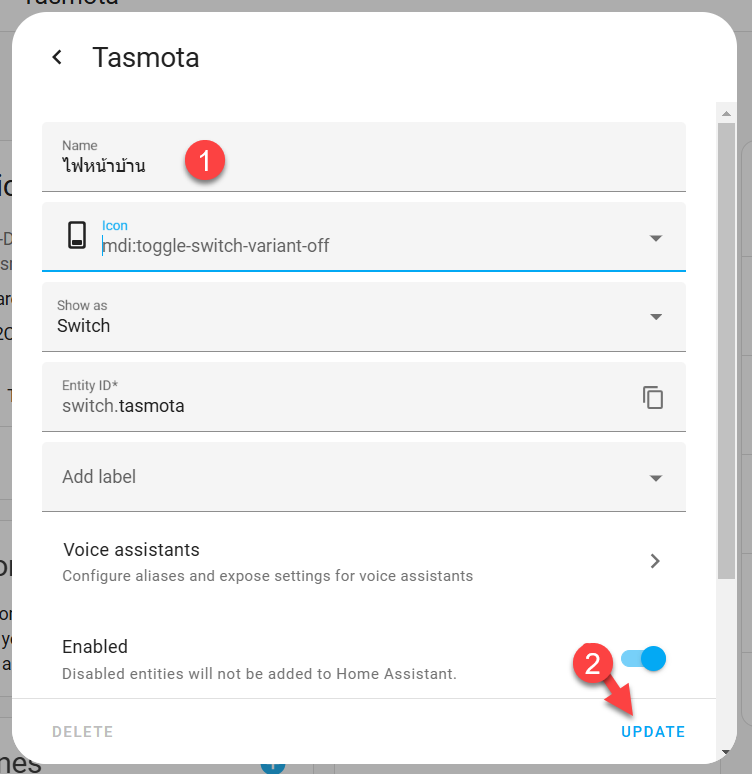Click the UPDATE button
The width and height of the screenshot is (752, 774).
[x=653, y=732]
